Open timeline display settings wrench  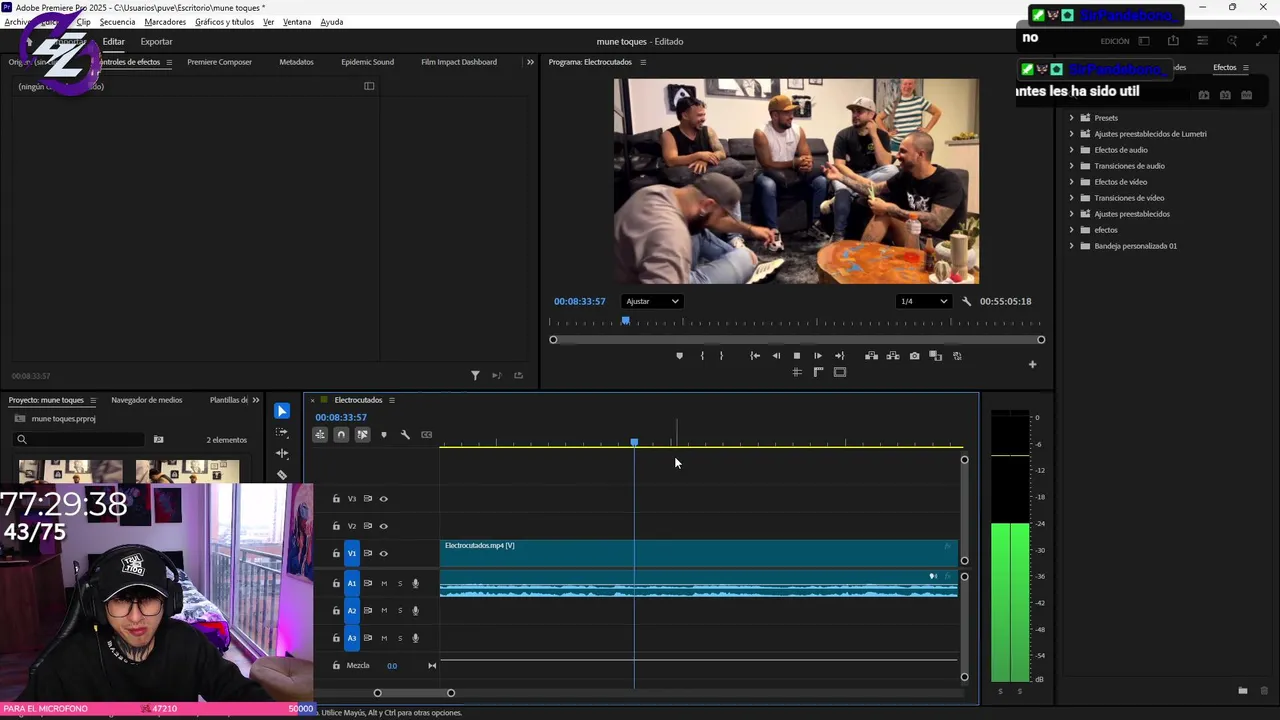[x=405, y=435]
